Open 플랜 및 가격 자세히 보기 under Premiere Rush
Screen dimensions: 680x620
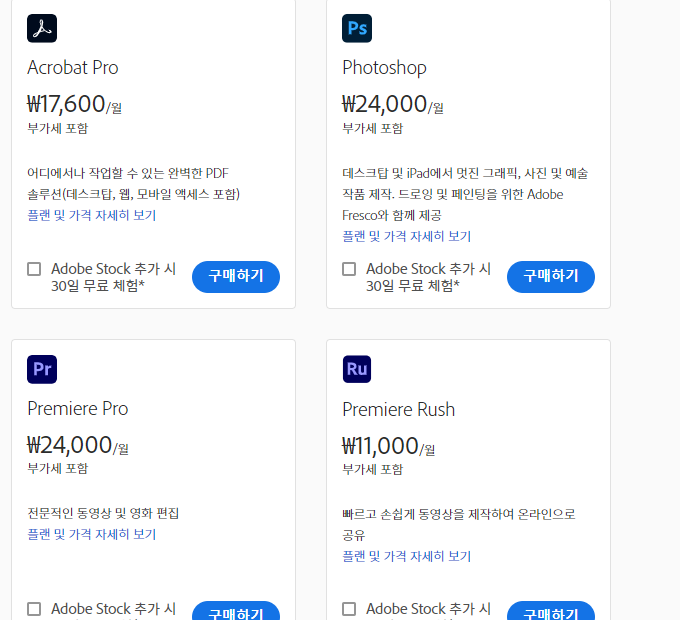(x=406, y=556)
